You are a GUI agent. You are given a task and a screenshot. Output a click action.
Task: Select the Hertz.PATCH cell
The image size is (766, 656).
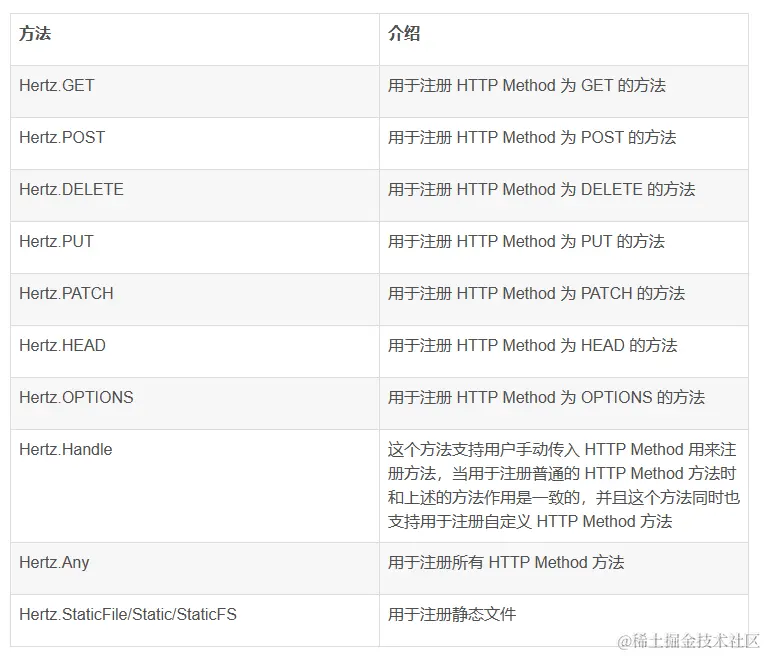click(x=66, y=294)
